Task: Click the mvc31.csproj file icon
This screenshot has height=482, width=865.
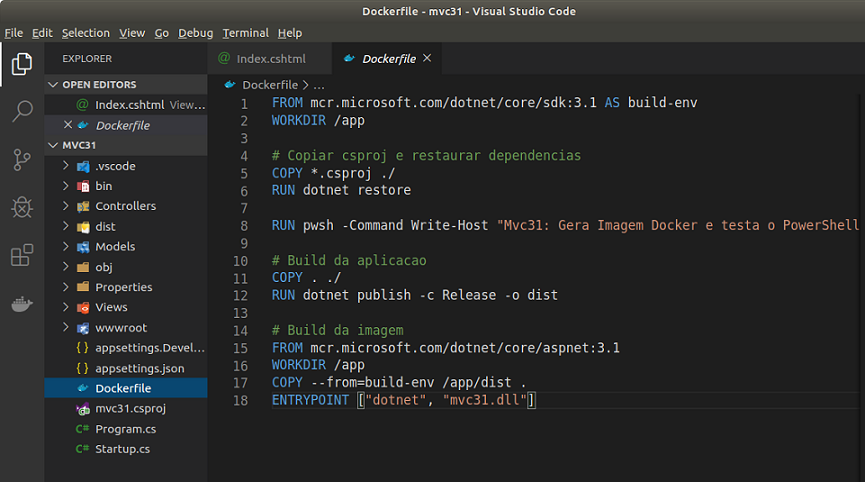Action: (x=83, y=409)
